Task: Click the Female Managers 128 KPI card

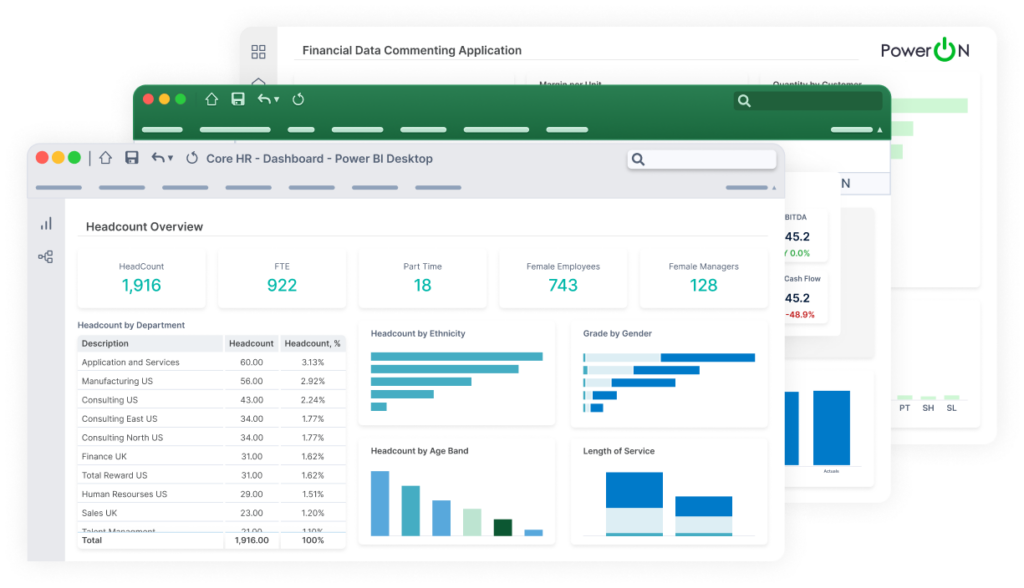Action: pyautogui.click(x=703, y=278)
